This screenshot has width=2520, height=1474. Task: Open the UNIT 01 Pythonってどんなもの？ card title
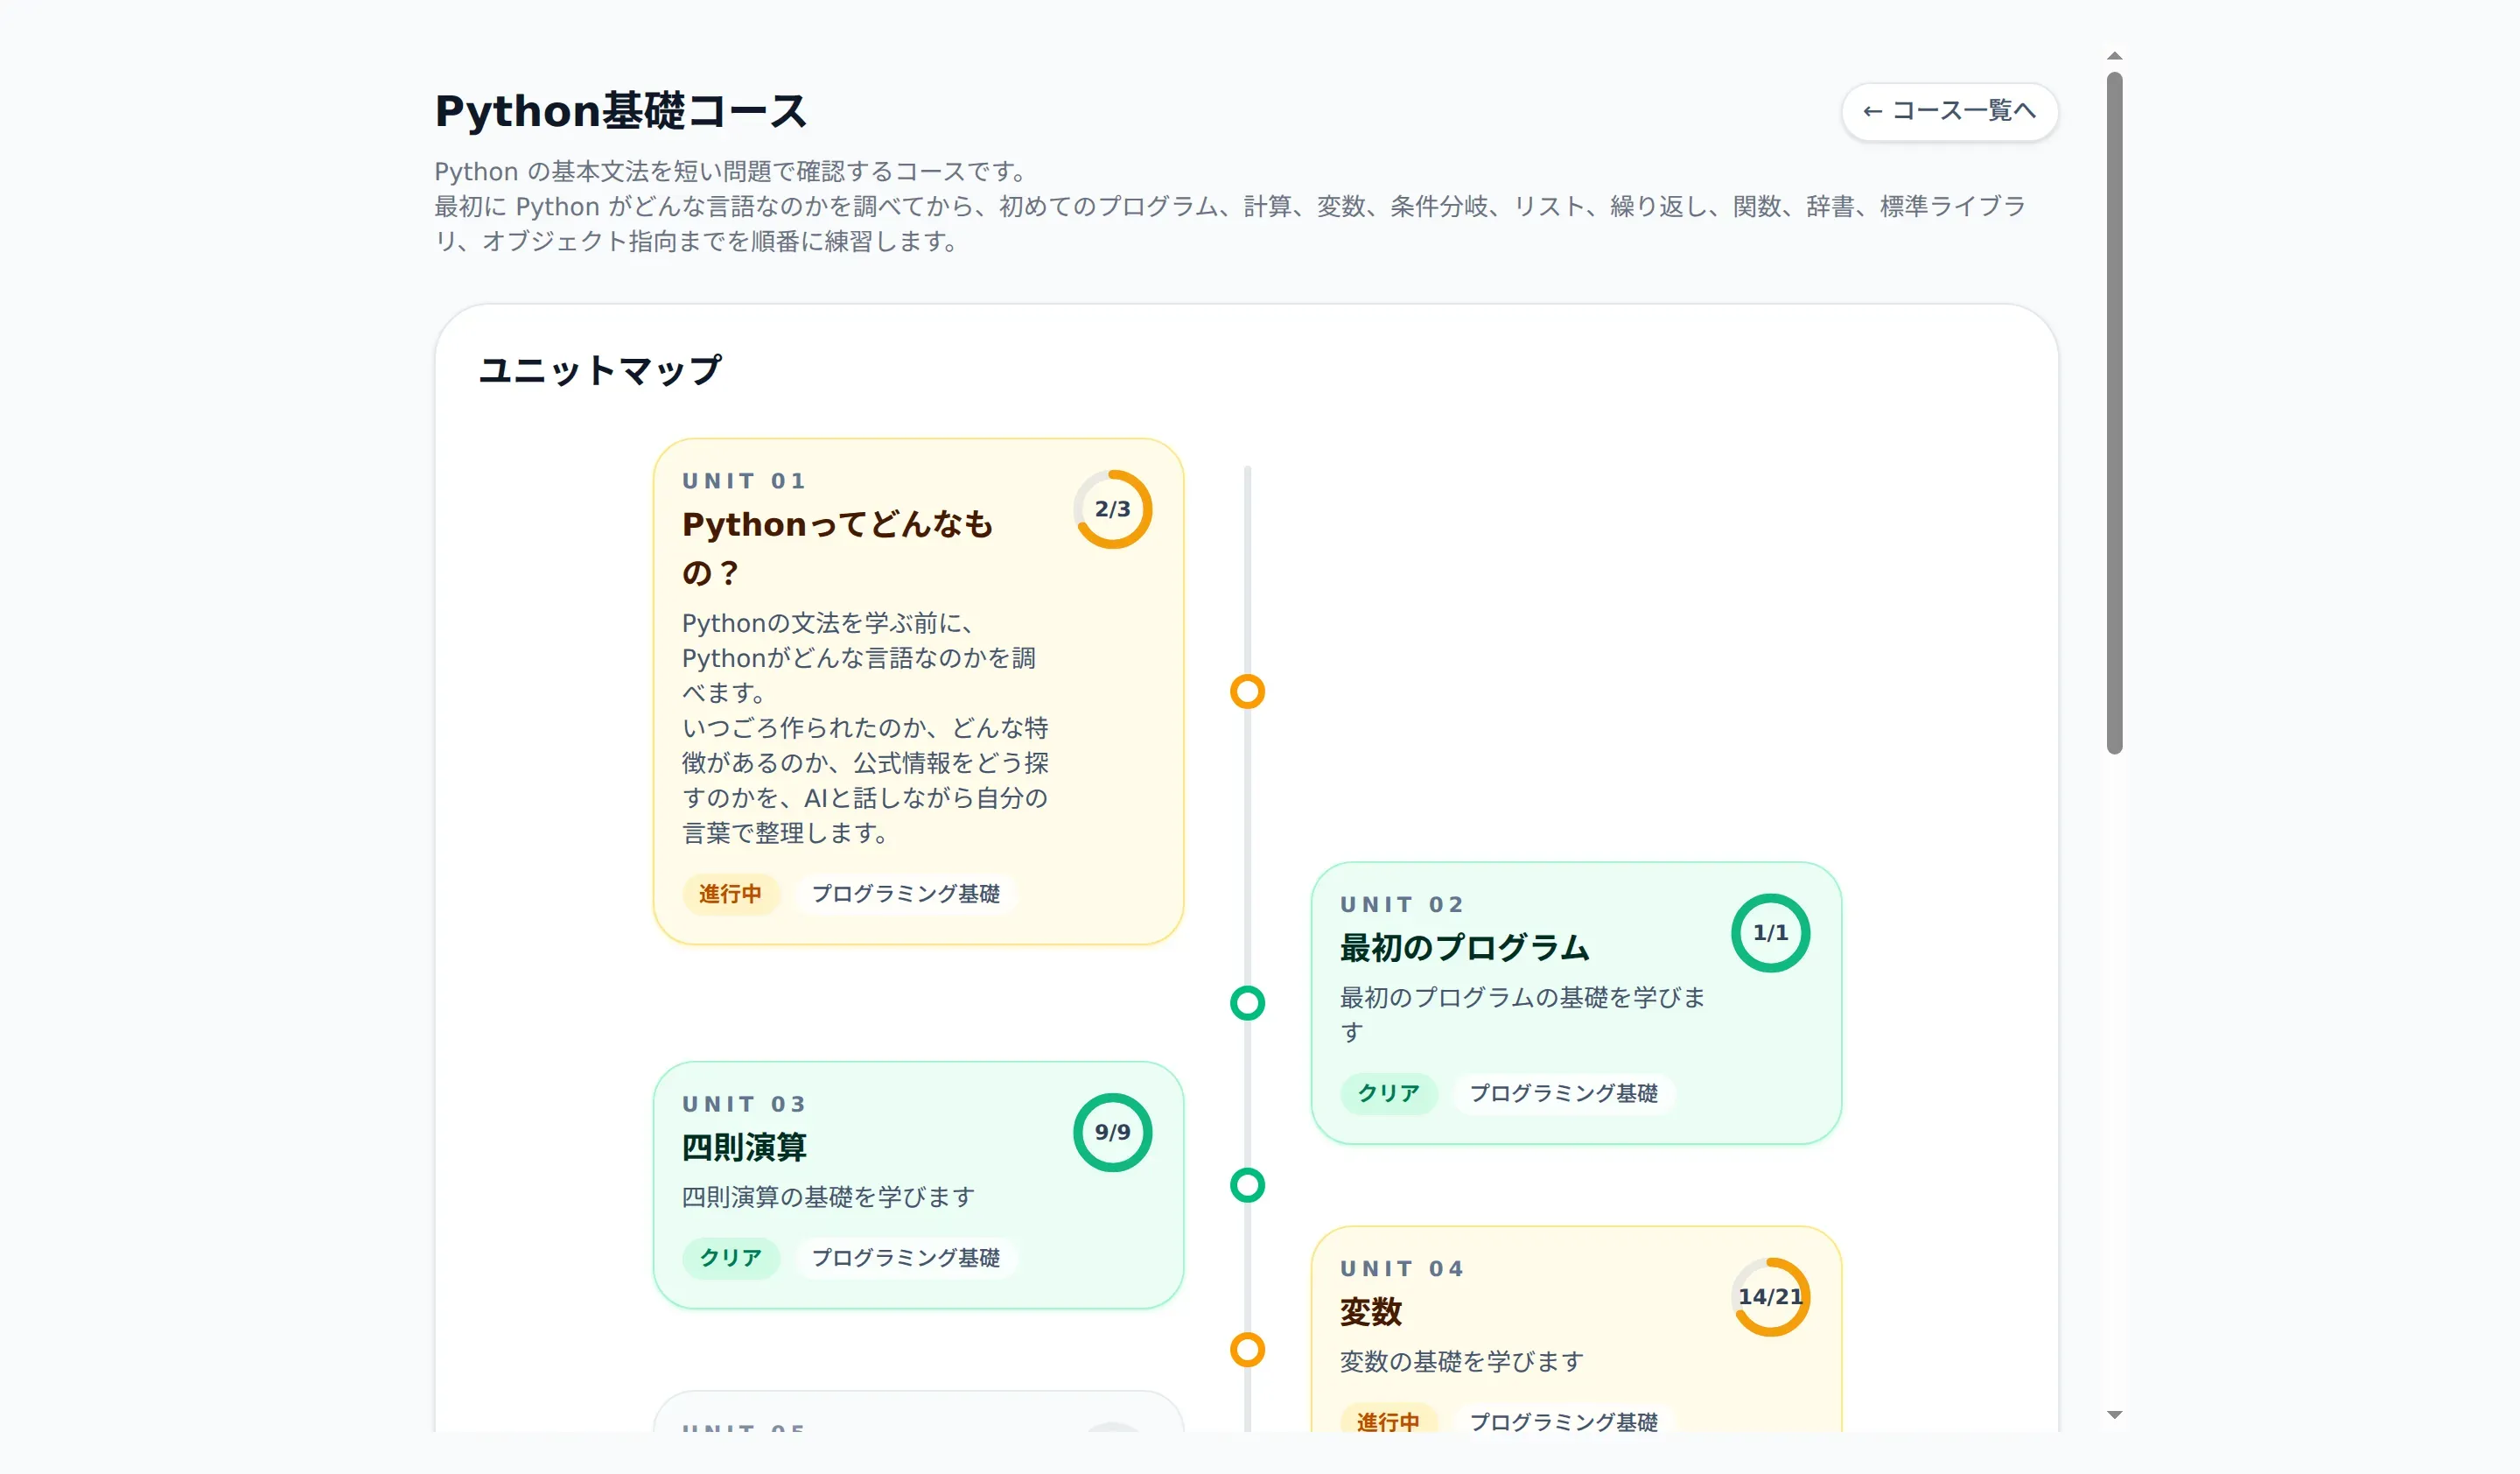pos(837,548)
